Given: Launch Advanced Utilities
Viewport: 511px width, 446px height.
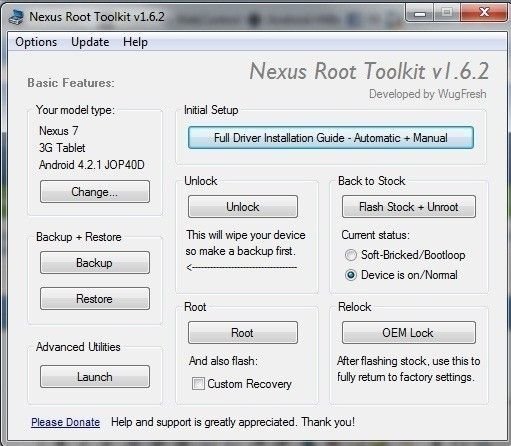Looking at the screenshot, I should [95, 377].
